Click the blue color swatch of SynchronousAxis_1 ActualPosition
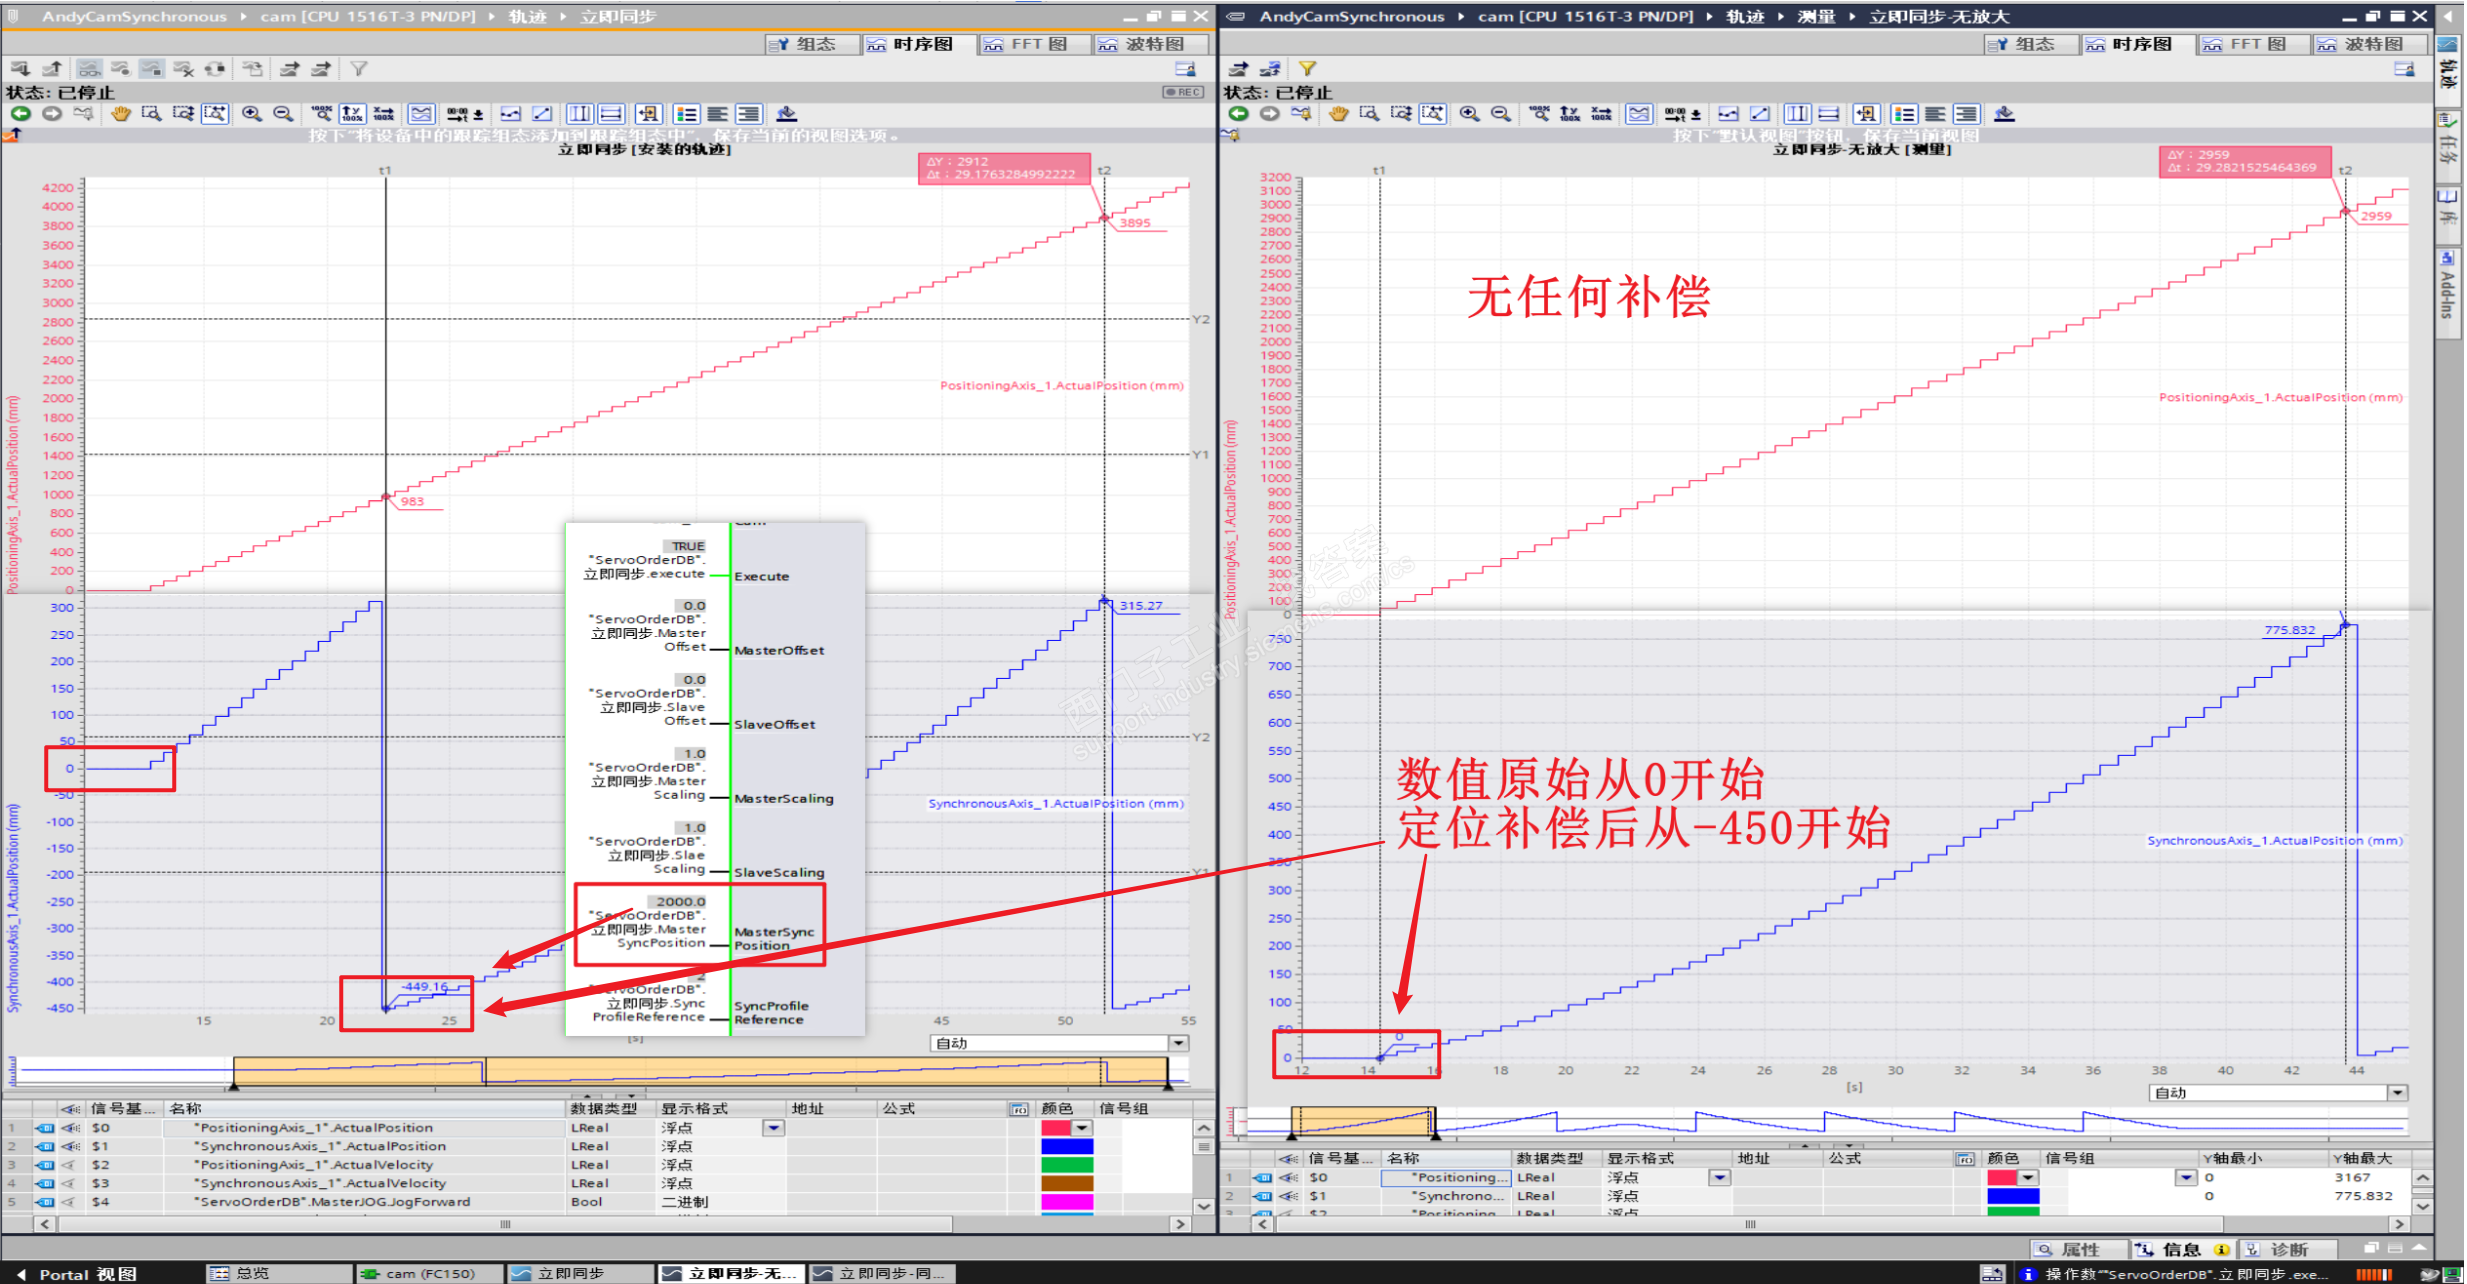Image resolution: width=2467 pixels, height=1284 pixels. pos(1067,1147)
